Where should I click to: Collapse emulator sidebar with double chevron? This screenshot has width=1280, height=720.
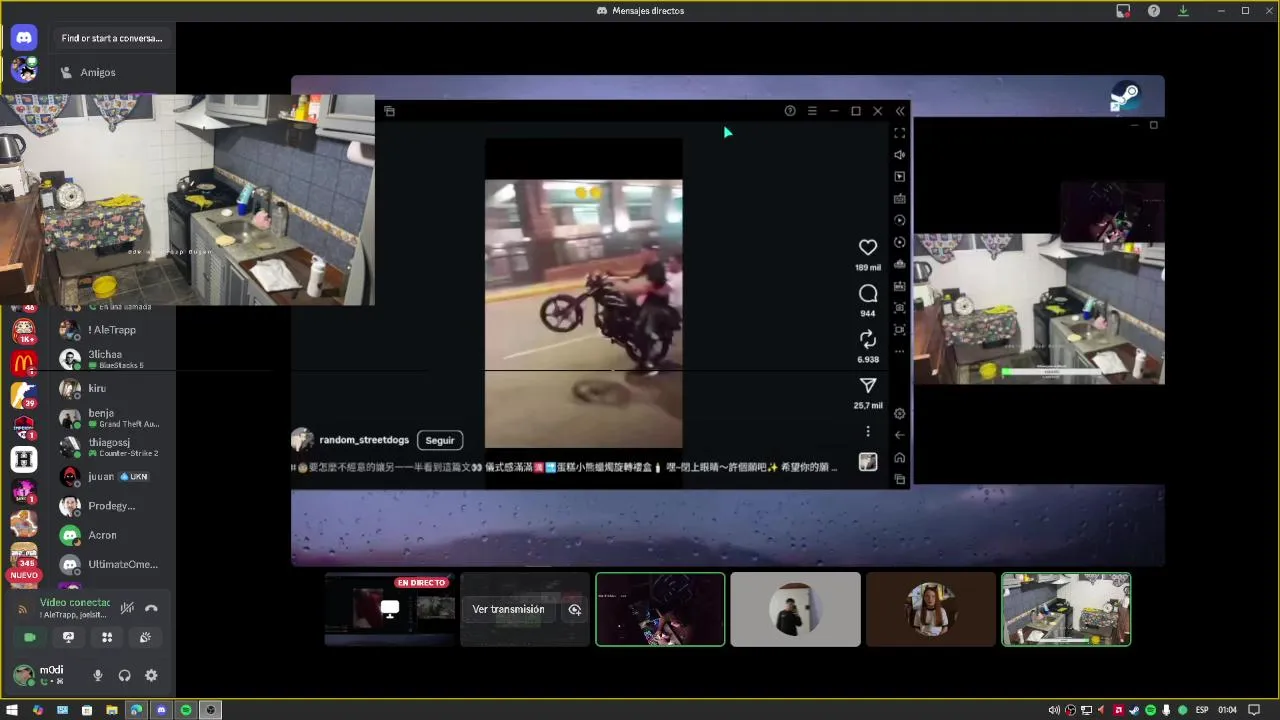(x=900, y=111)
